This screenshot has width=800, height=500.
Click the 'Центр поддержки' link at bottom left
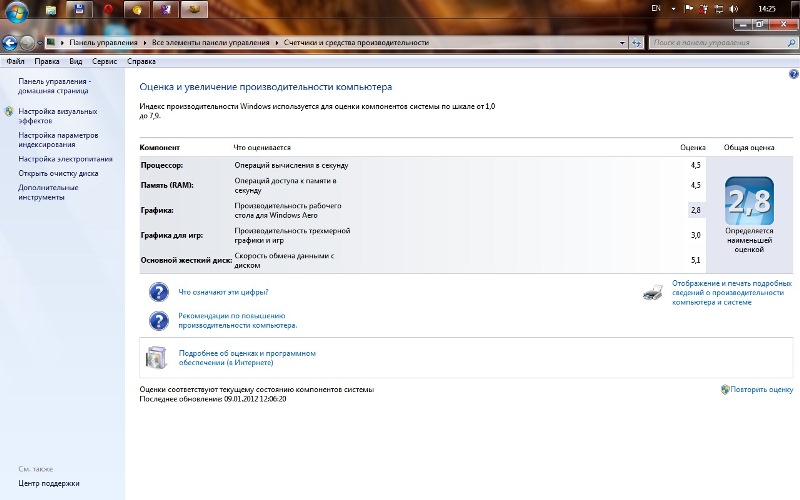(49, 483)
